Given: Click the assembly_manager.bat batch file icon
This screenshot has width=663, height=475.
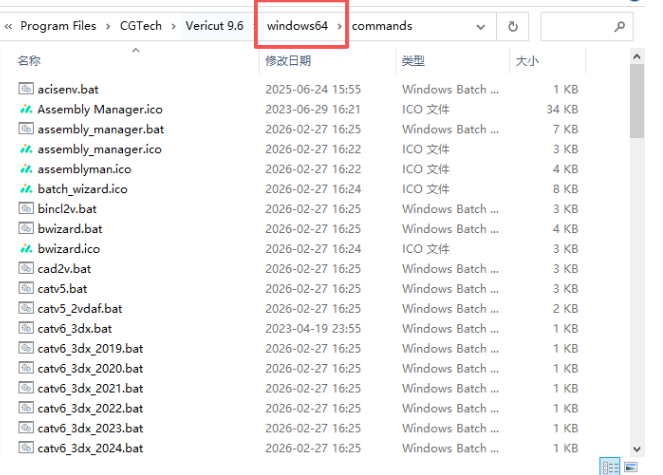Looking at the screenshot, I should 26,129.
